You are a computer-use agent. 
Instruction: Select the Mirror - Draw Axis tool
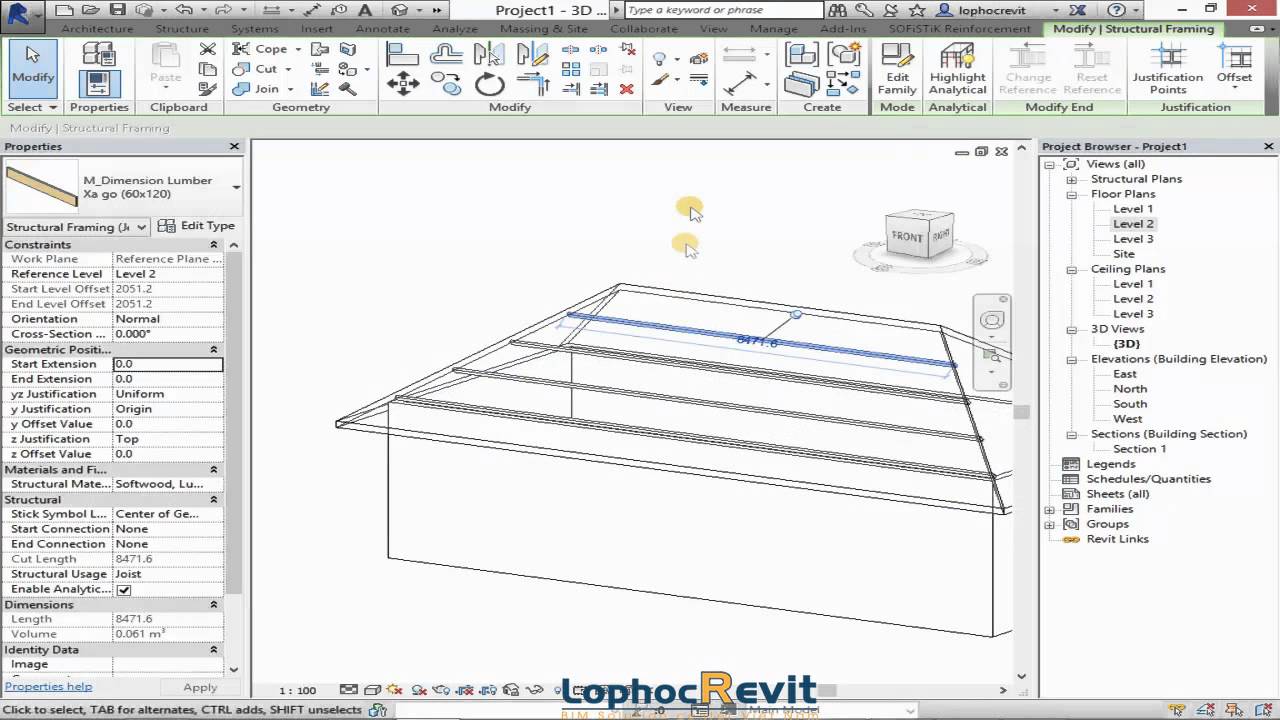click(x=533, y=54)
